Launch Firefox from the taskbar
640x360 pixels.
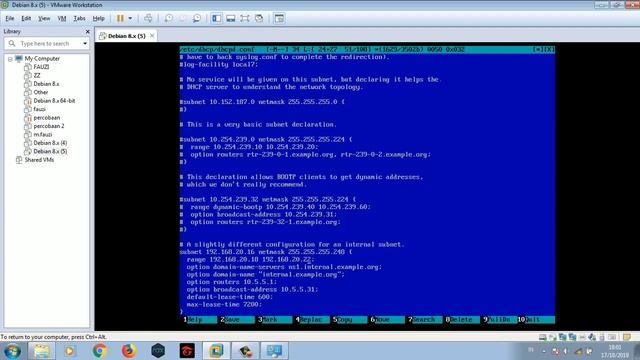pyautogui.click(x=129, y=351)
